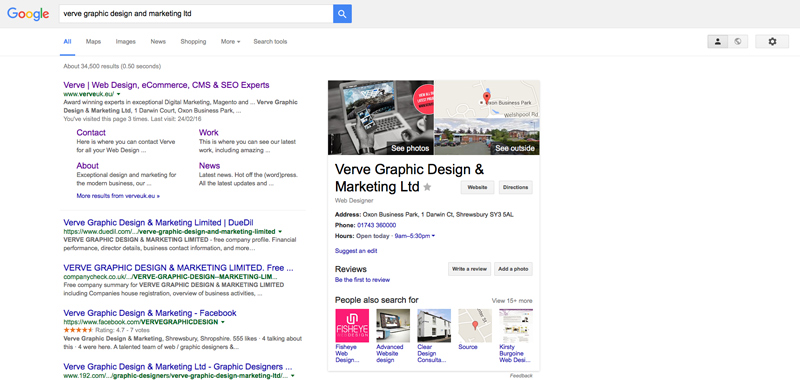This screenshot has height=380, width=800.
Task: Expand arrow beside facebook.com/VERVEGRAPHICDESIGN URL
Action: point(223,322)
